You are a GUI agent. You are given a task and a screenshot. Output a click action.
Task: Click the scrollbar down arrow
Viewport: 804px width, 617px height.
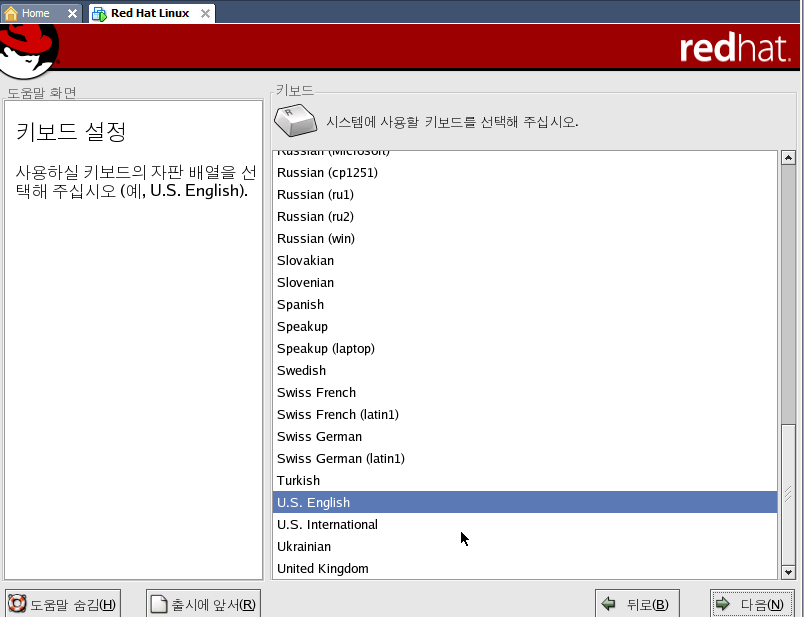pyautogui.click(x=788, y=572)
